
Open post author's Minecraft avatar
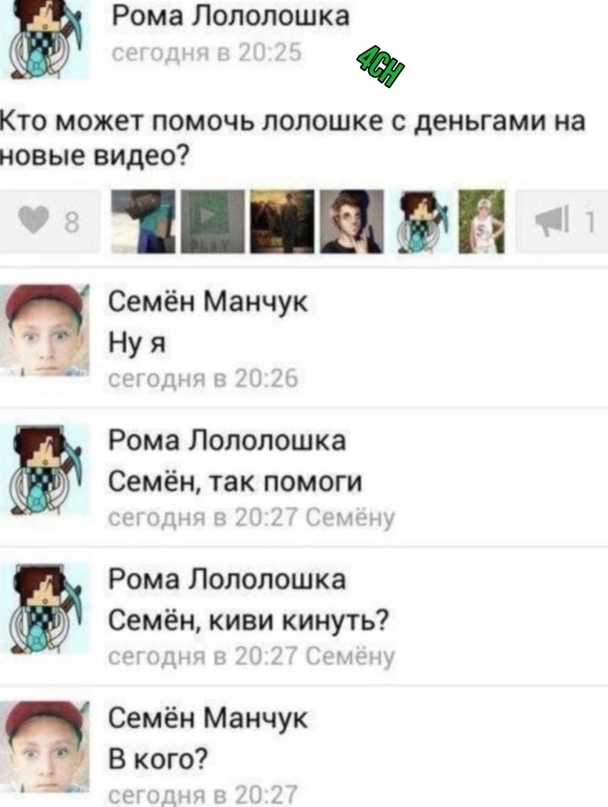pos(45,40)
